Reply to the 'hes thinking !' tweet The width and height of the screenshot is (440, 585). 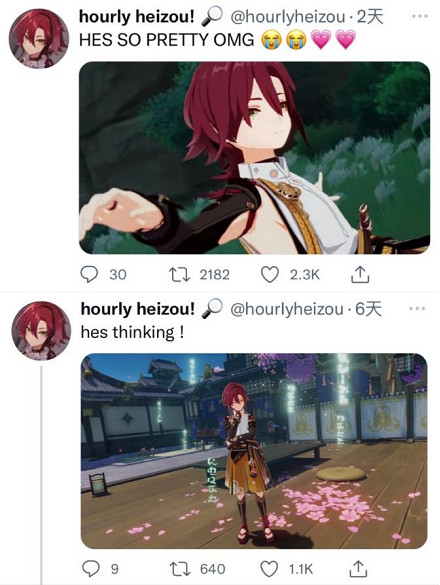point(90,569)
